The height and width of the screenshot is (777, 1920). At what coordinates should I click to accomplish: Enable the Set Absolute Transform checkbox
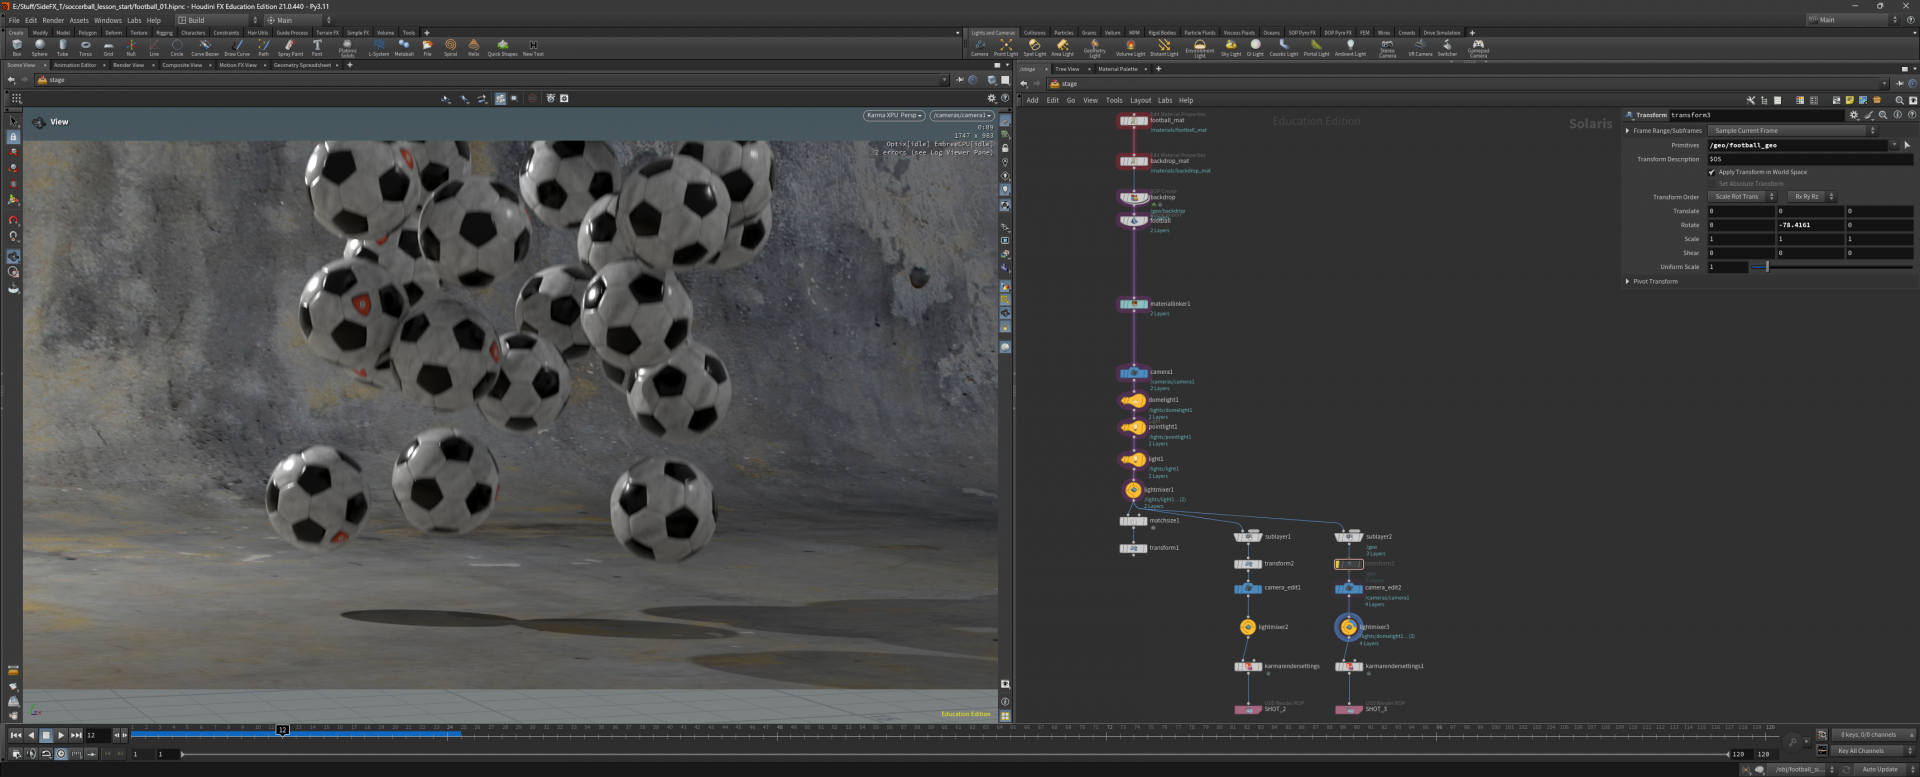pos(1712,184)
